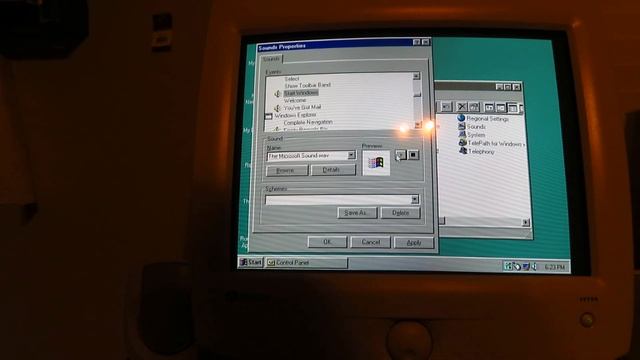Click Control Panel horizontal scroll-right arrow

526,222
